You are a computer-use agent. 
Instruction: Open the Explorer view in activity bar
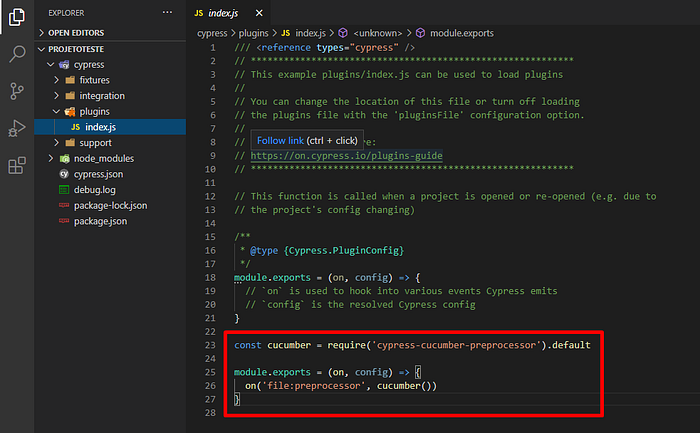(x=17, y=17)
